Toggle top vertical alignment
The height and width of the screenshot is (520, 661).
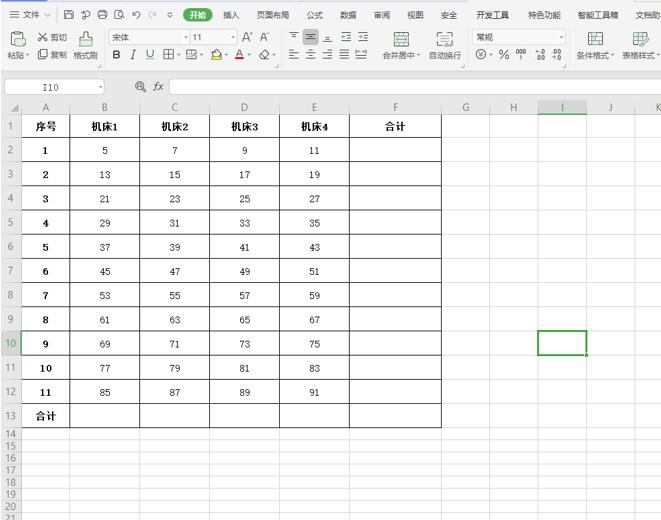pos(293,37)
